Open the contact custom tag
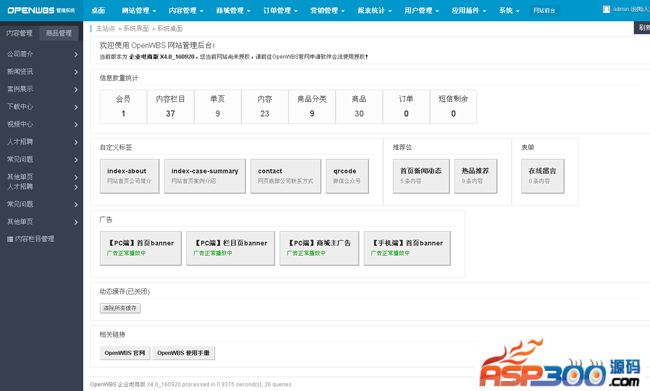The image size is (650, 391). point(286,176)
